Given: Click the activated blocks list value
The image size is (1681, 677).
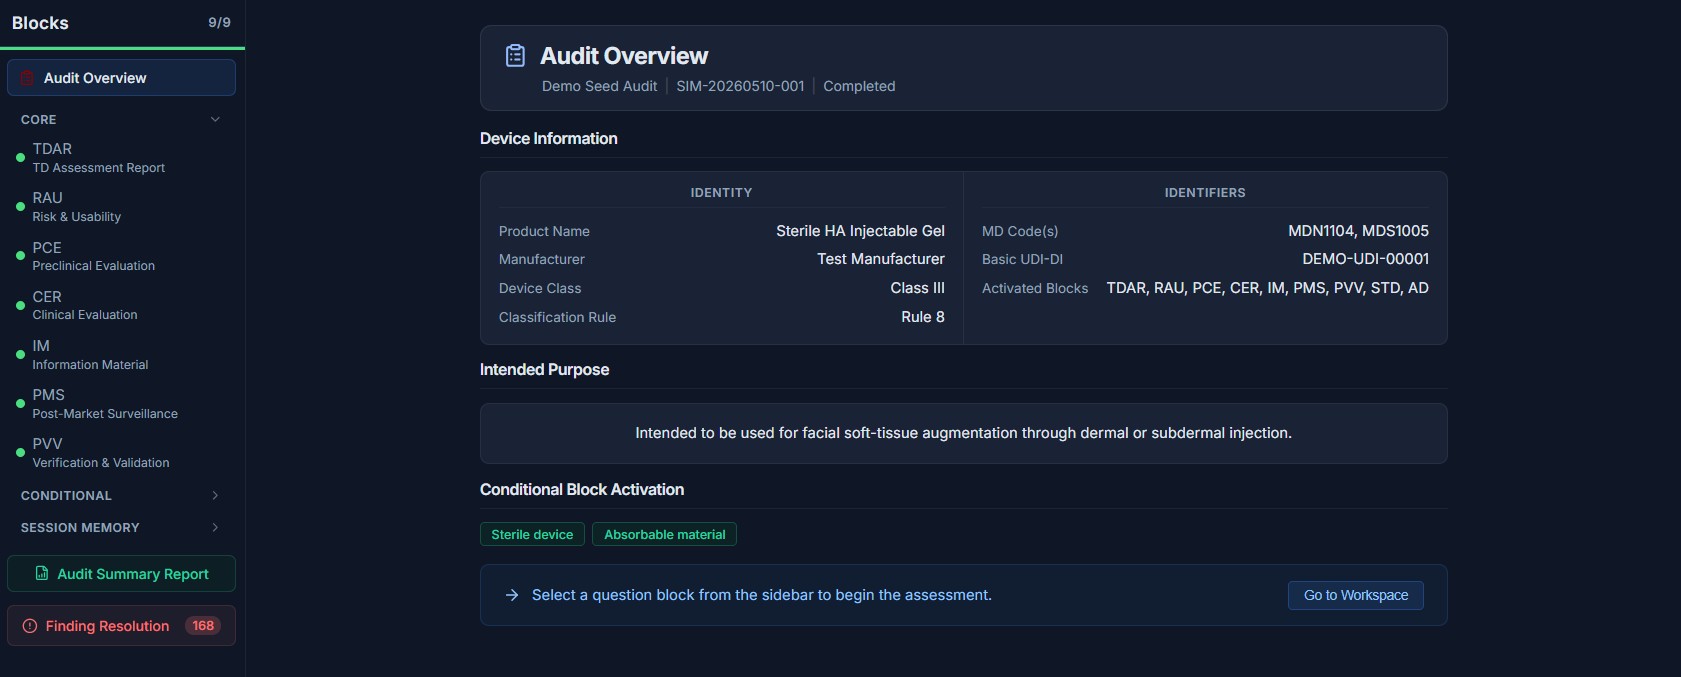Looking at the screenshot, I should point(1267,288).
